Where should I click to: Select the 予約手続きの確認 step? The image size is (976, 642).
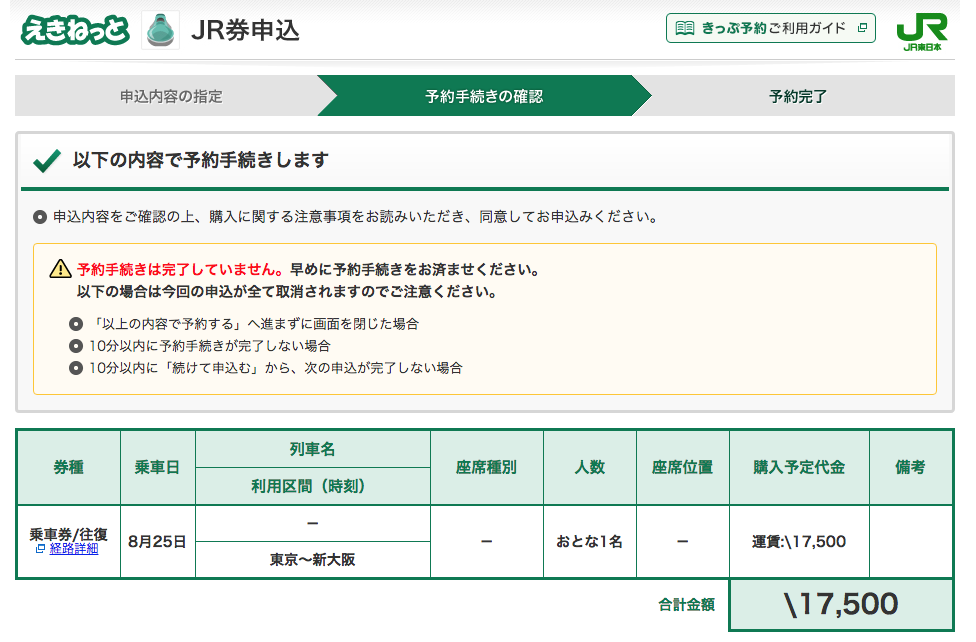484,97
